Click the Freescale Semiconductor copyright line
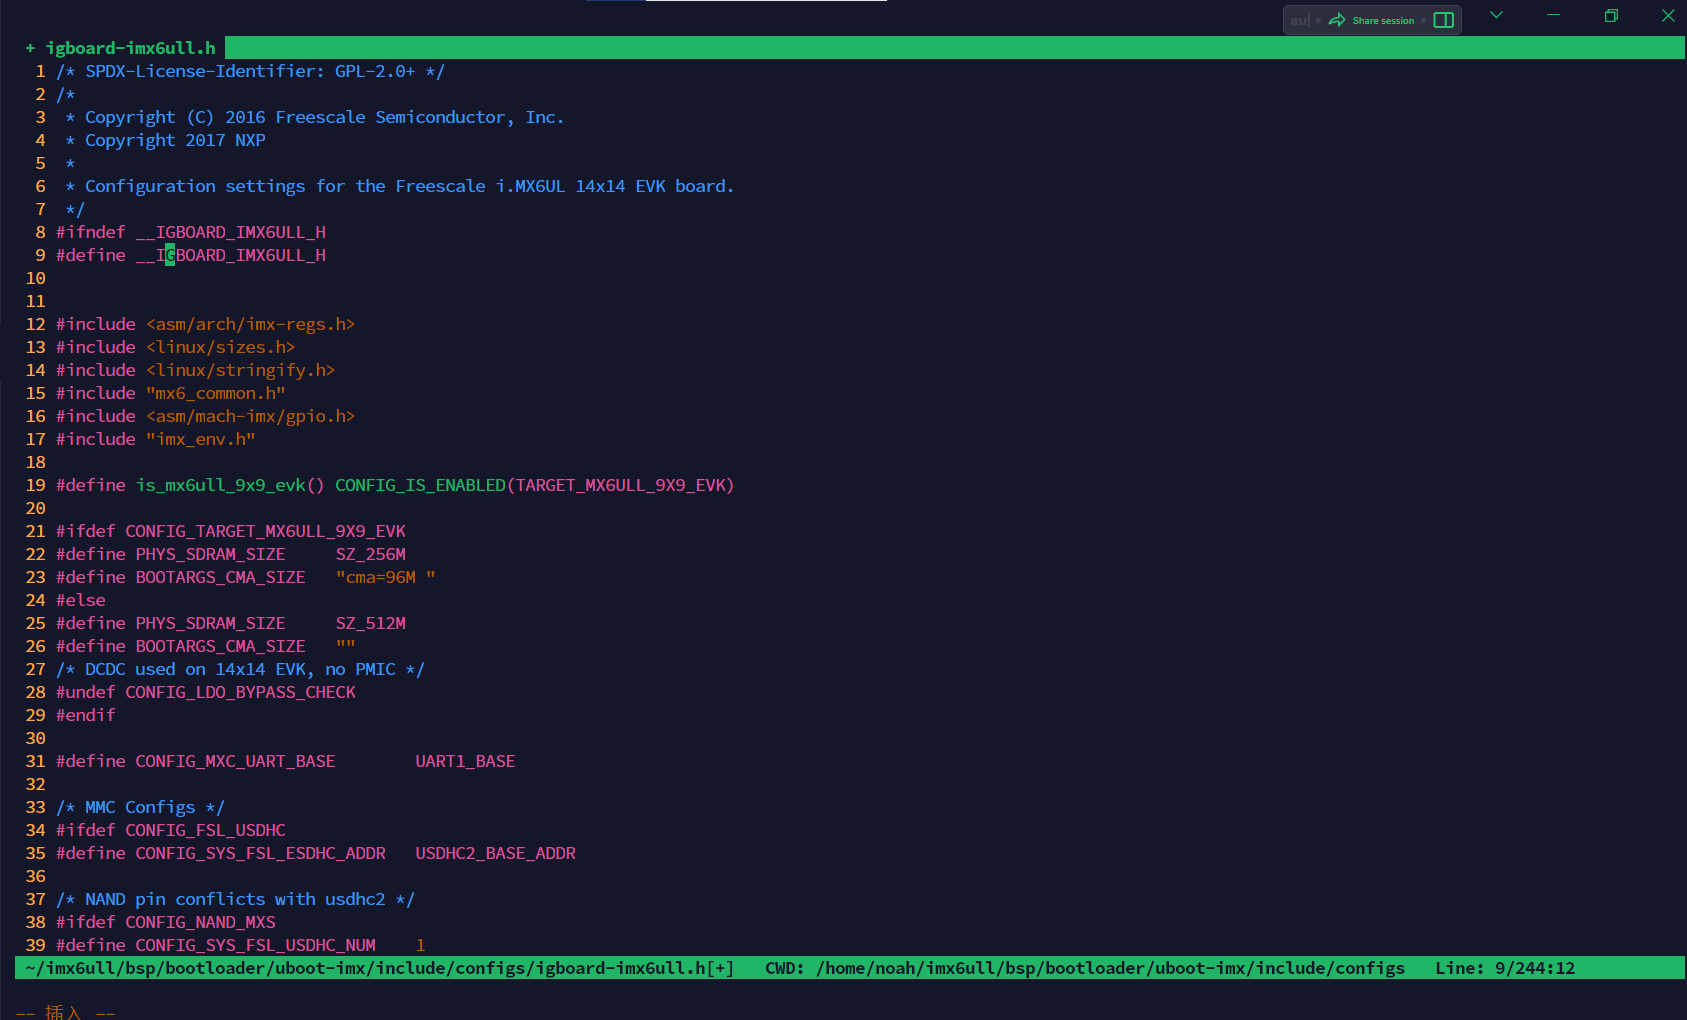This screenshot has height=1020, width=1687. (x=315, y=117)
